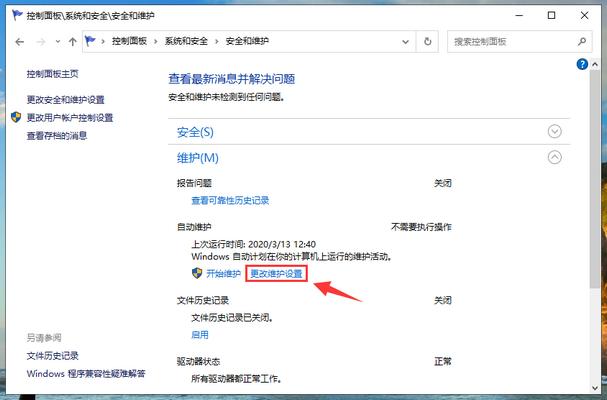Click 开始维护 link
This screenshot has height=400, width=607.
223,274
